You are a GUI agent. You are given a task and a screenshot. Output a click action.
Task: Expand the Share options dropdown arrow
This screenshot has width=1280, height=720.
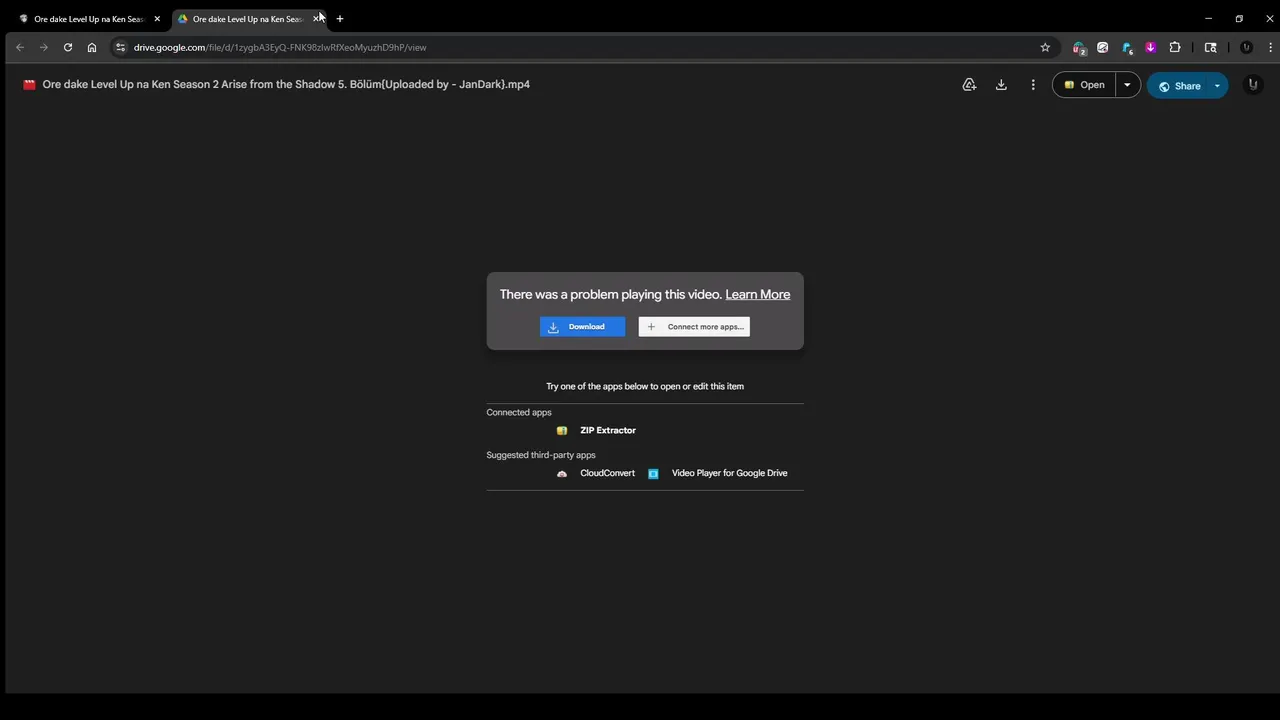(1217, 86)
